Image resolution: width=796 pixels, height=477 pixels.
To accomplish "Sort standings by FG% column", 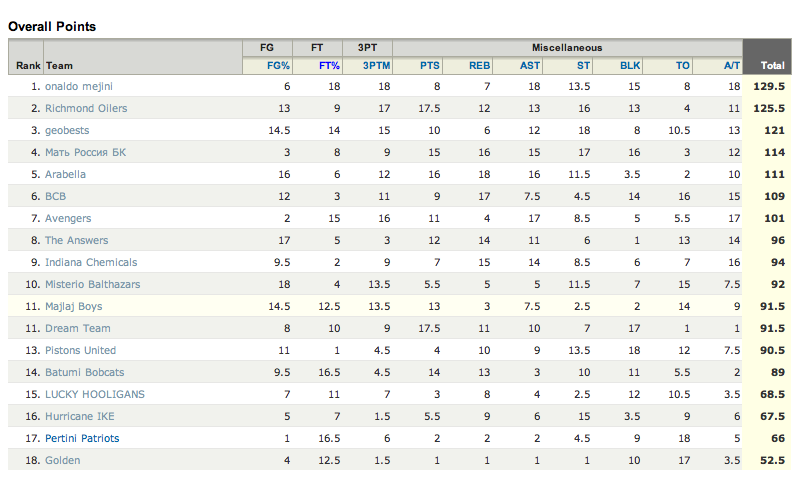I will pos(278,65).
